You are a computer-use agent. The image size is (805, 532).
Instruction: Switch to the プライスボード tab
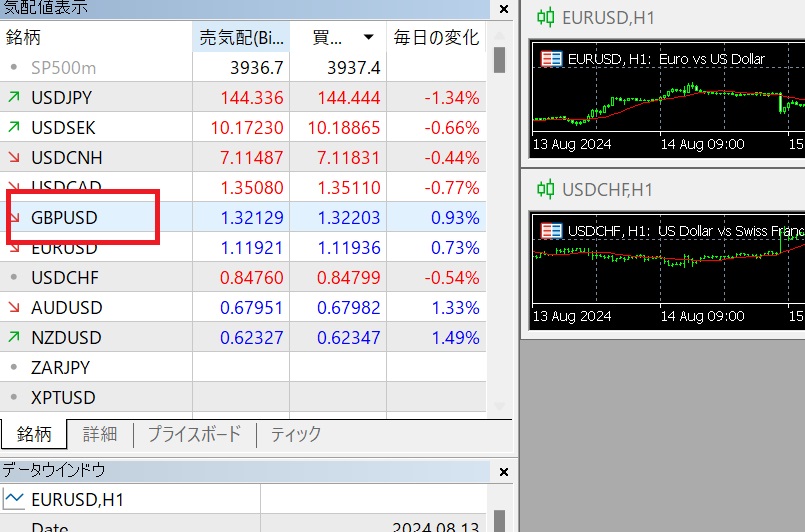(x=195, y=434)
